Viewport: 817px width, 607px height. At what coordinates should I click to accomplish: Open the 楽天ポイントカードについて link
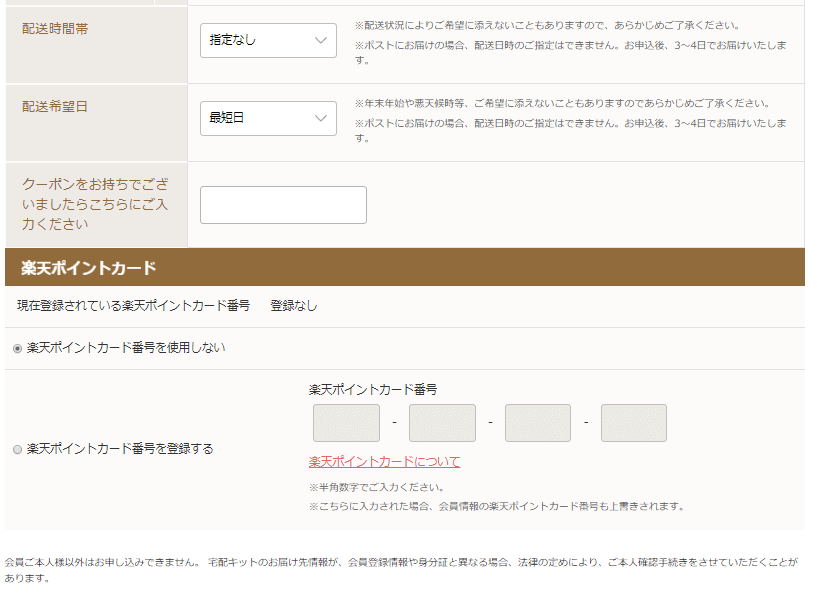pyautogui.click(x=385, y=462)
